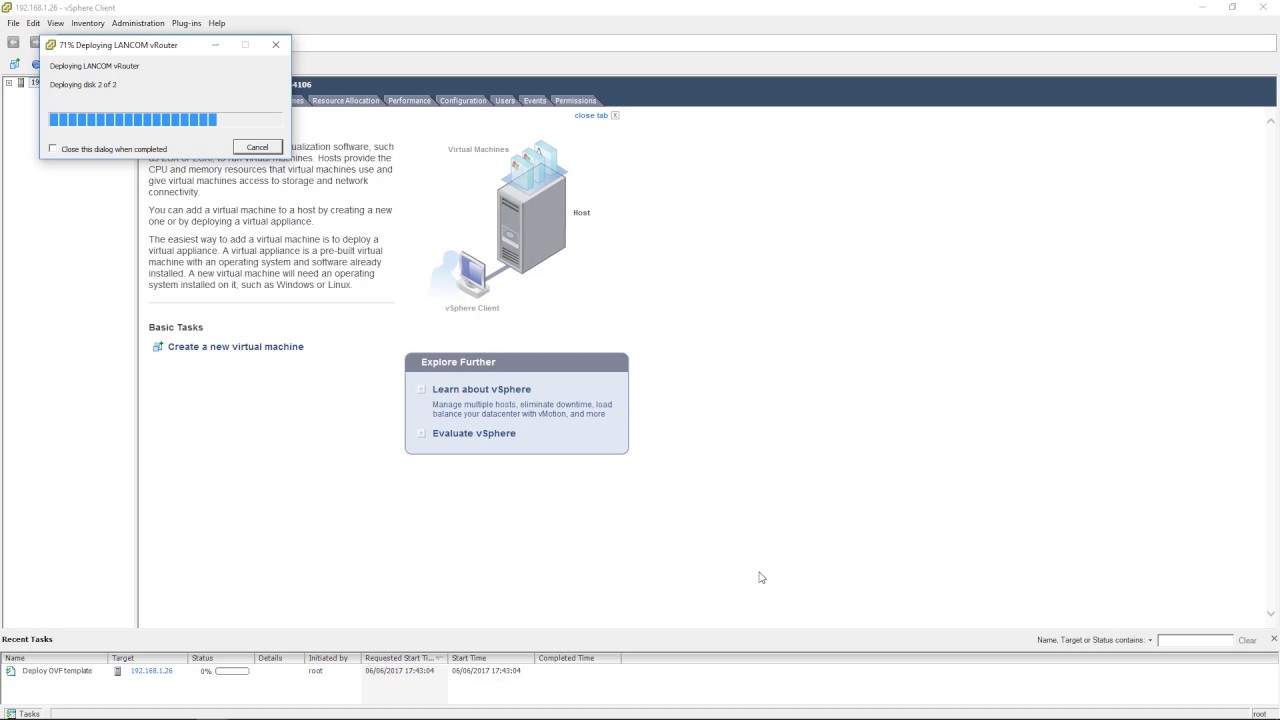Click the scroll up arrow of main panel
This screenshot has height=720, width=1280.
tap(1271, 119)
